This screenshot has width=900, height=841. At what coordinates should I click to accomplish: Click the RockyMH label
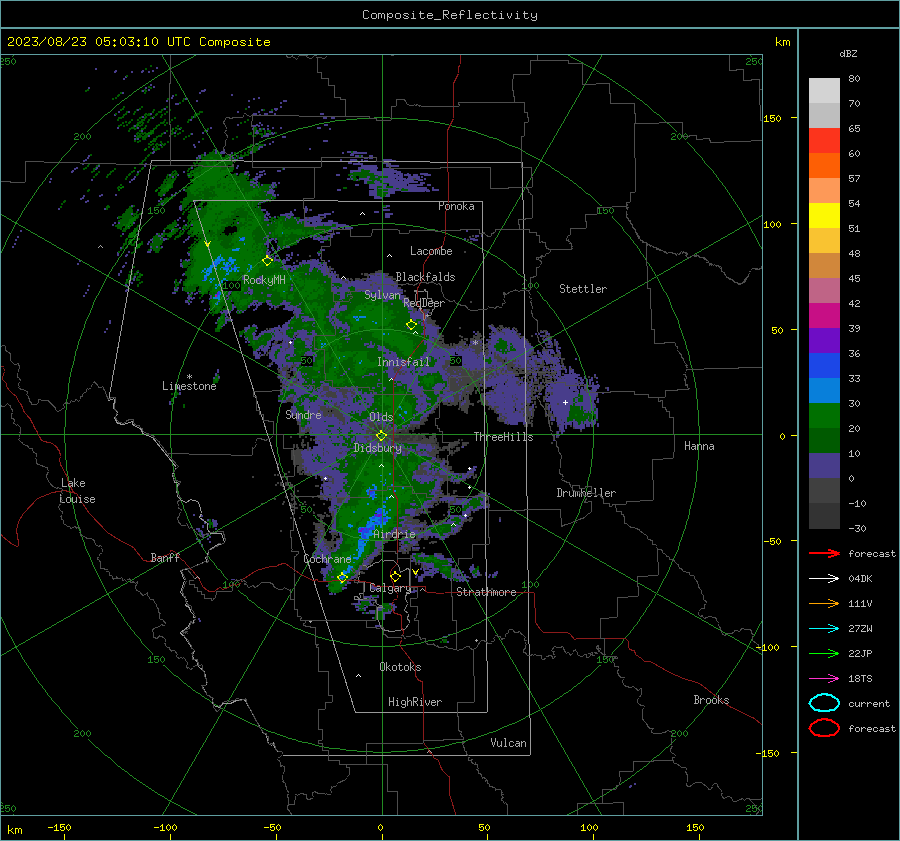pyautogui.click(x=264, y=280)
